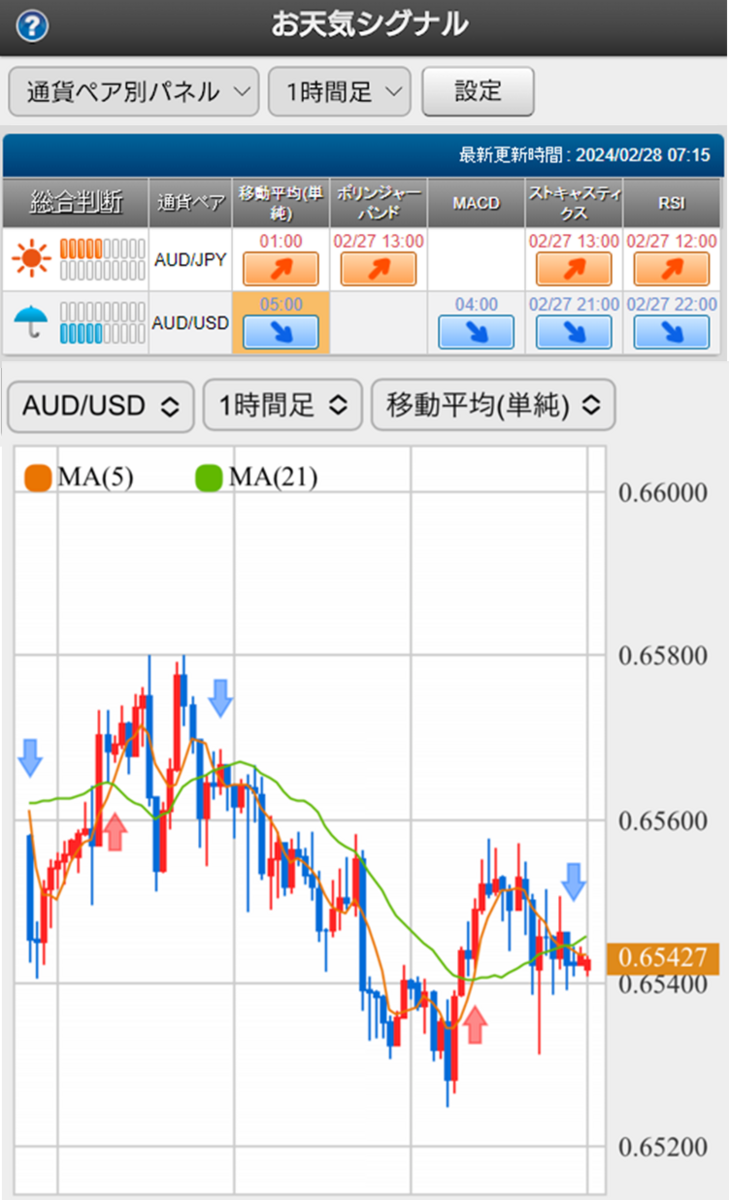Click the 設定 button
The height and width of the screenshot is (1200, 729).
[x=478, y=92]
